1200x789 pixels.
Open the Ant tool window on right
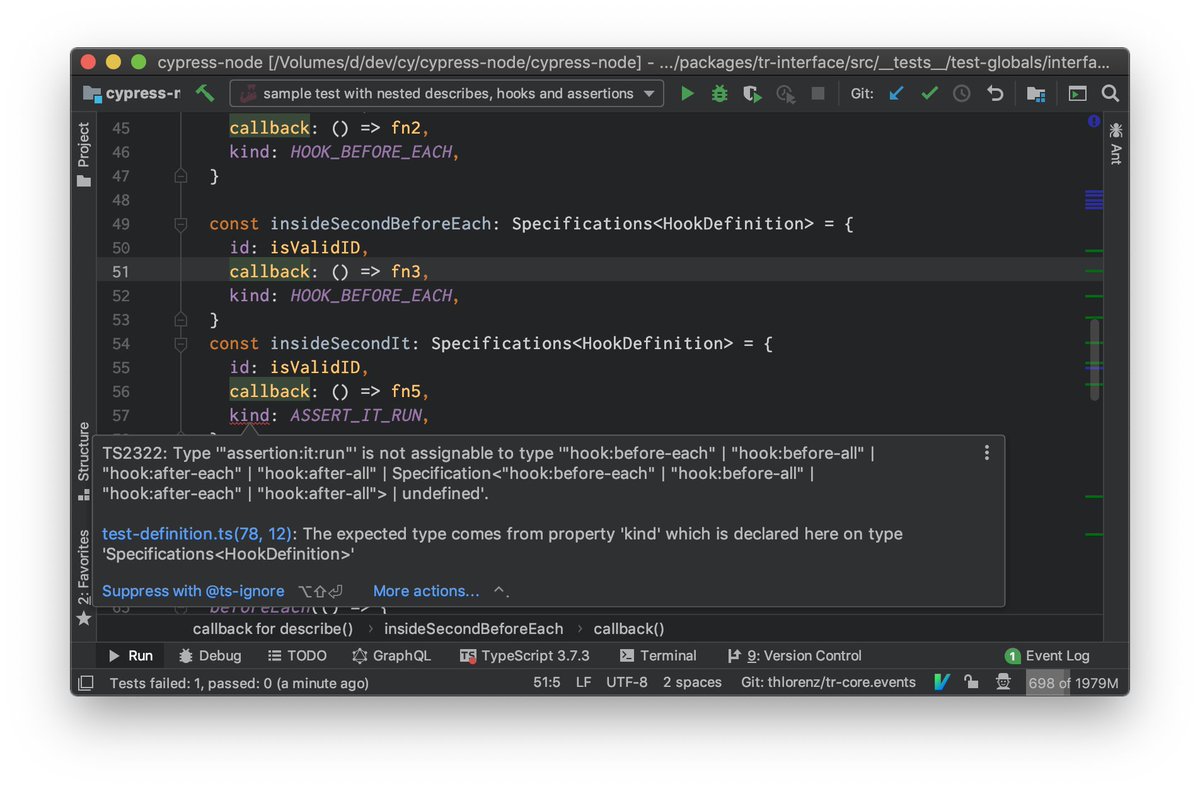[x=1116, y=142]
